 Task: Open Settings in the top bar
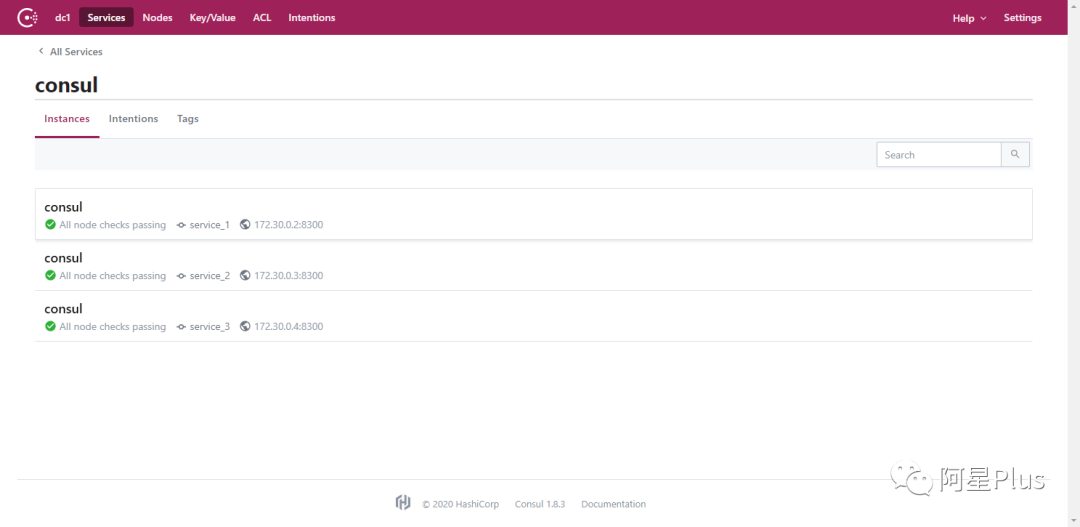pyautogui.click(x=1022, y=18)
